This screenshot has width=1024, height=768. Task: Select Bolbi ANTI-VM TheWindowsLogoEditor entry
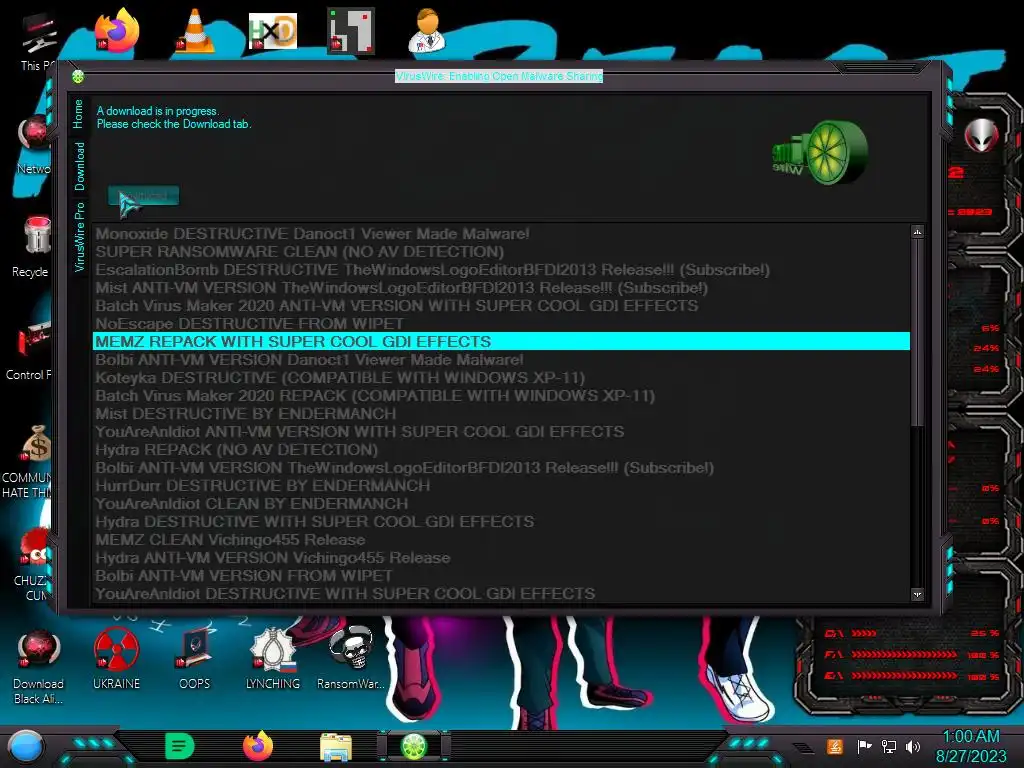pos(502,468)
